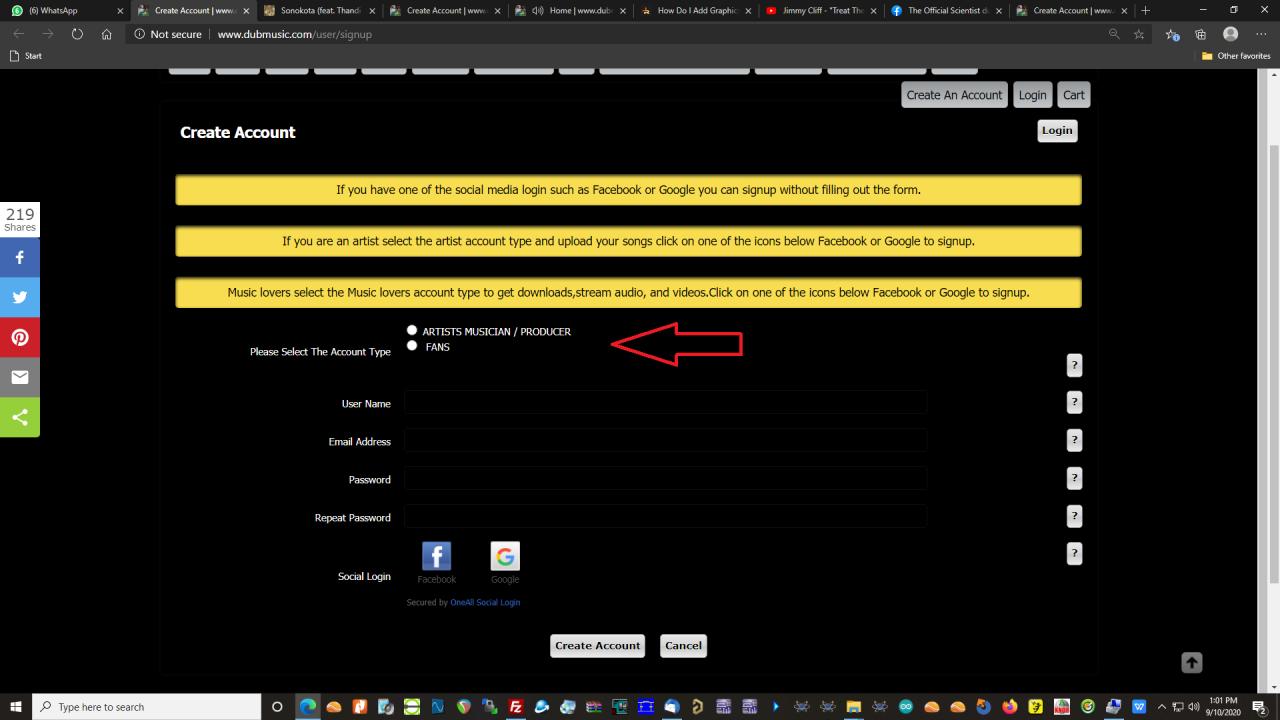This screenshot has height=720, width=1280.
Task: Open the Windows Start menu
Action: click(x=16, y=707)
